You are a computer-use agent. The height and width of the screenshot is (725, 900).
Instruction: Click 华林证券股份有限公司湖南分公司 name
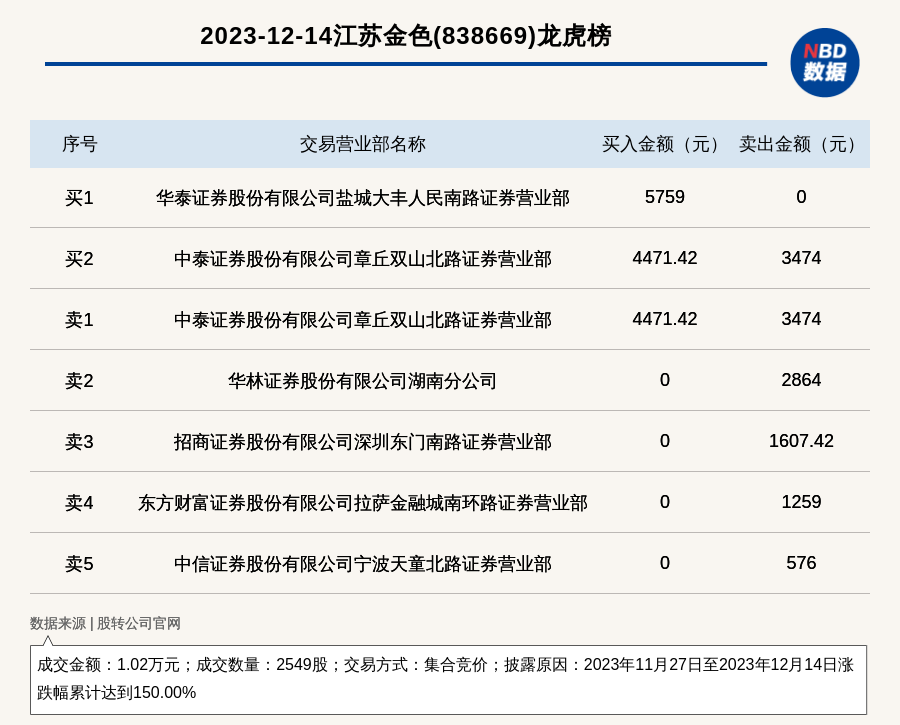pos(363,381)
